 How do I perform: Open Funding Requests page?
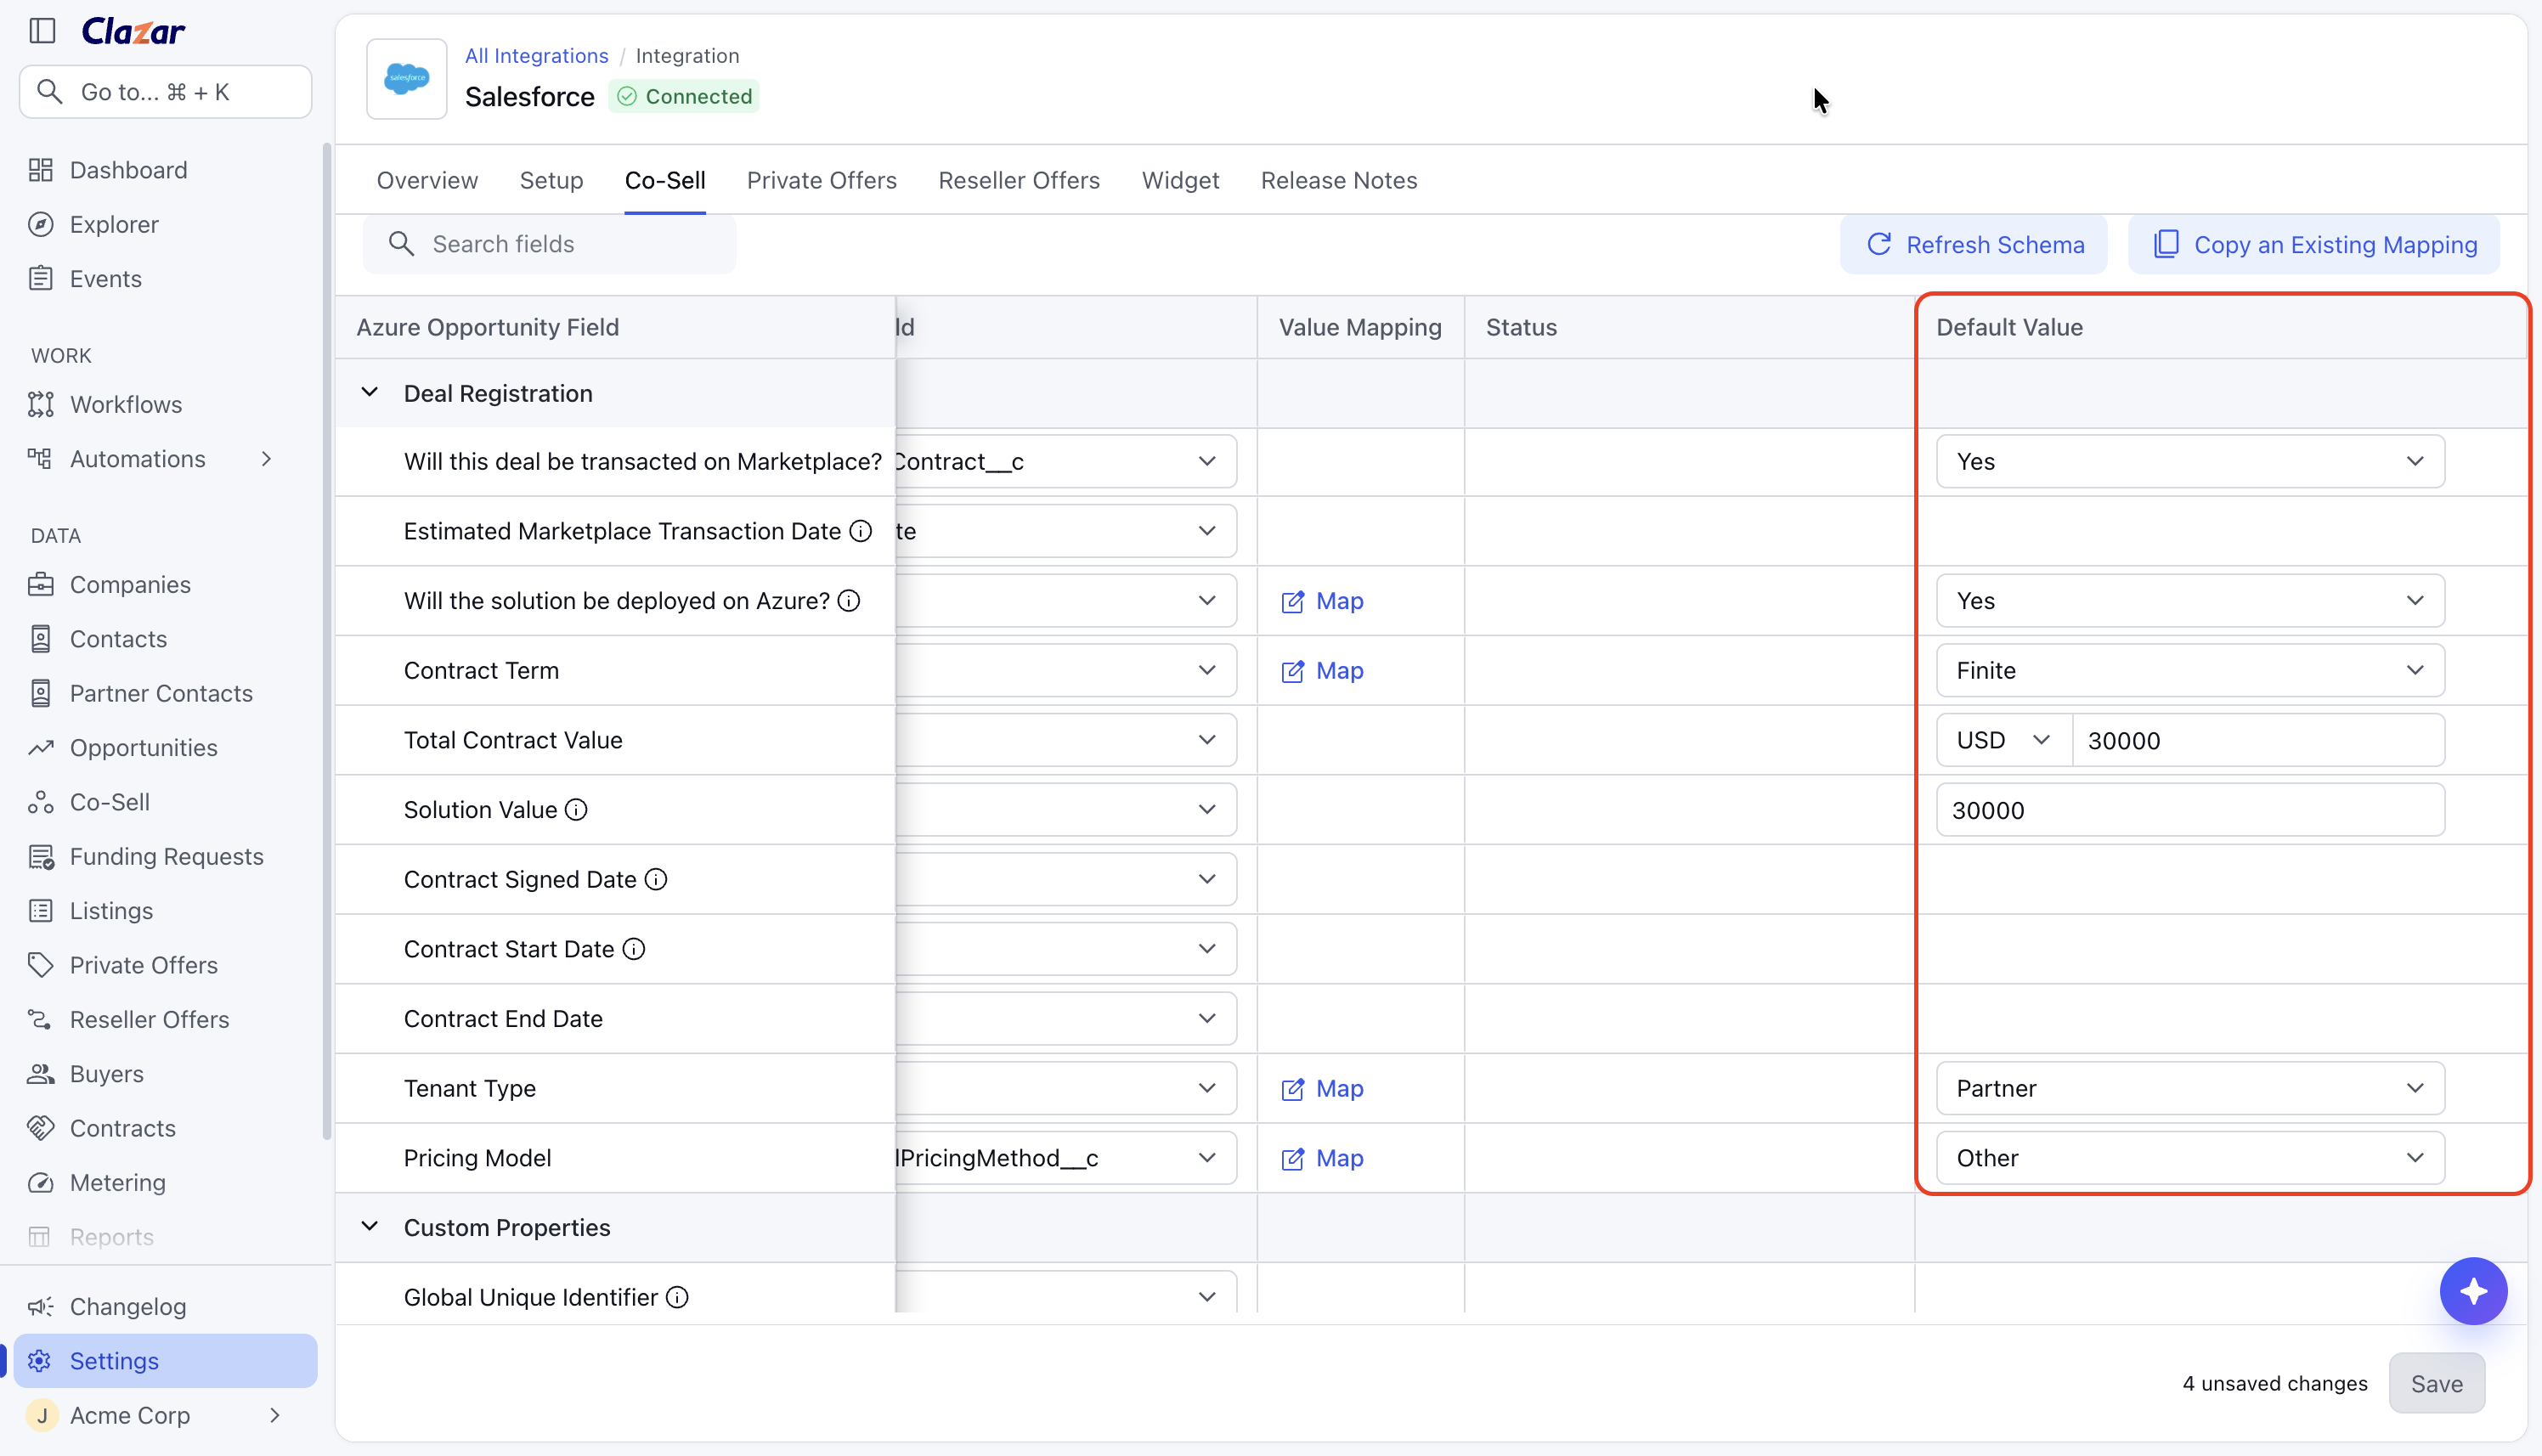(166, 857)
